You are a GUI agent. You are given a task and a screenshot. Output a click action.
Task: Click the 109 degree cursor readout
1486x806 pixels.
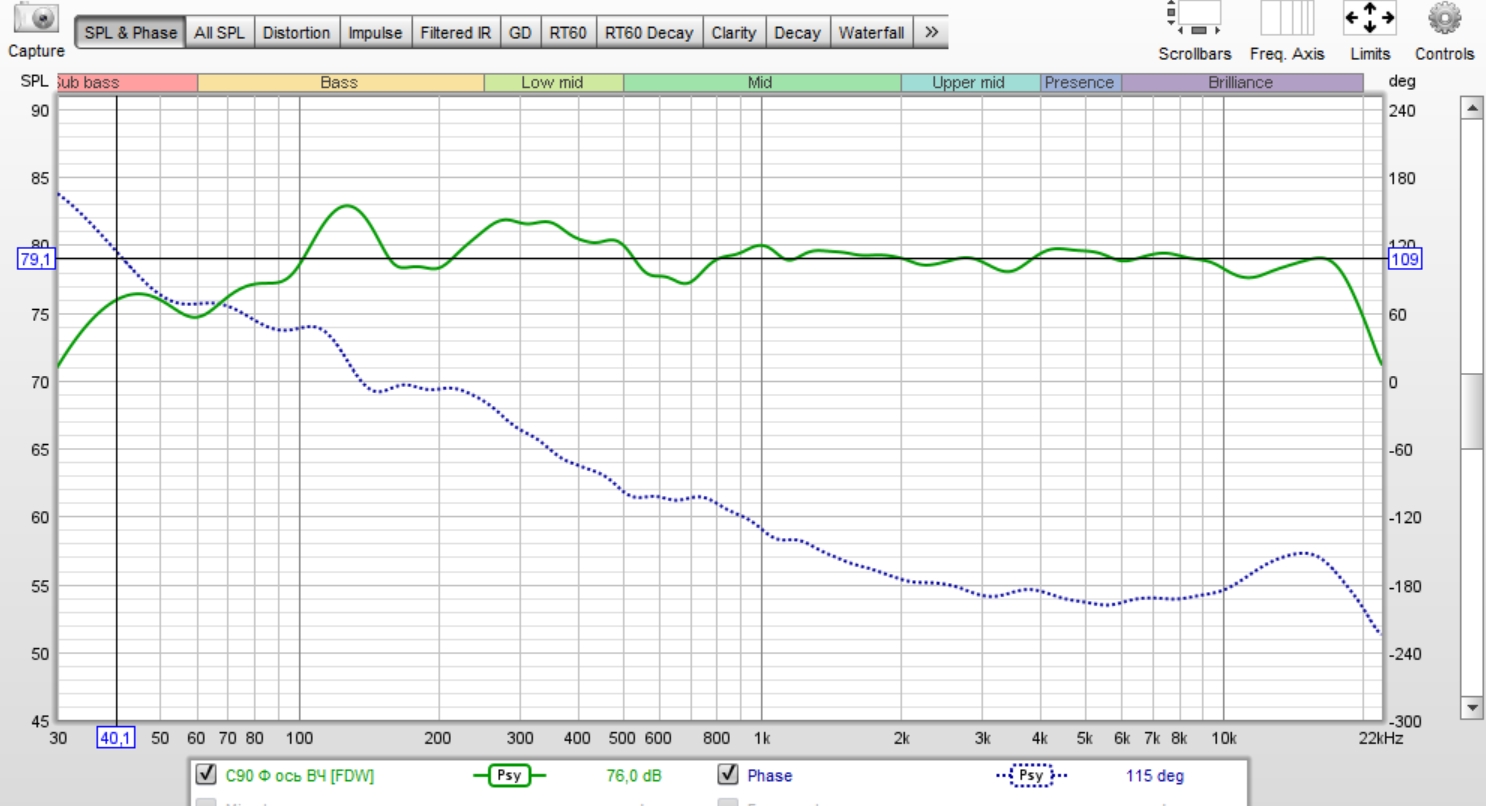point(1404,260)
